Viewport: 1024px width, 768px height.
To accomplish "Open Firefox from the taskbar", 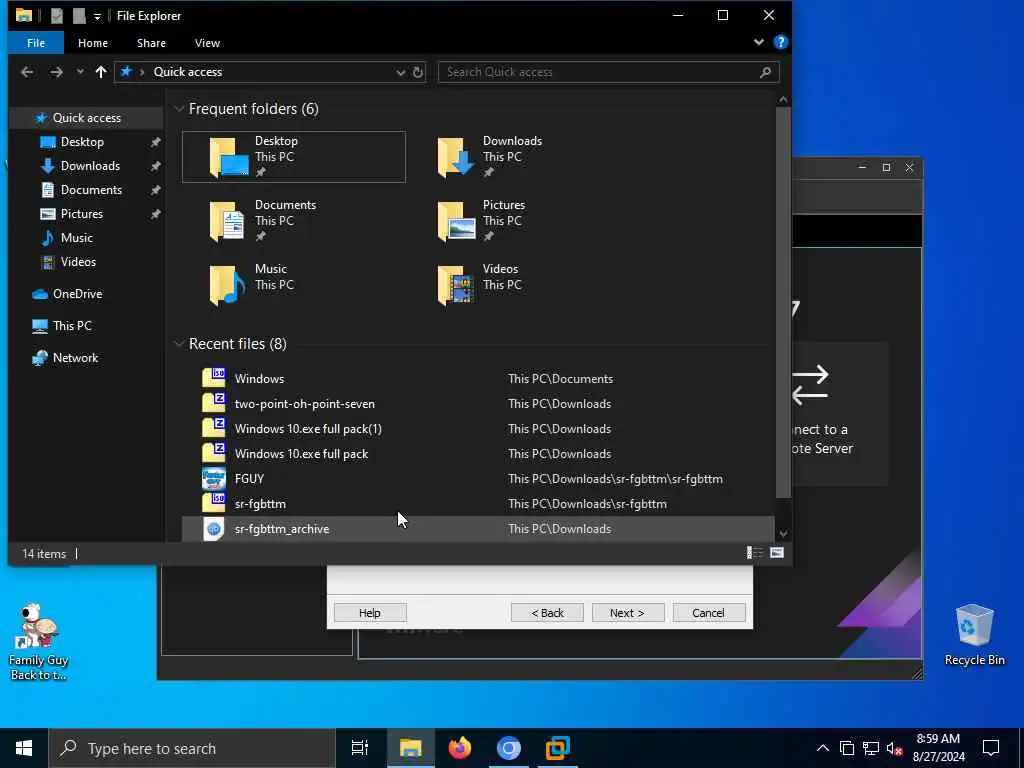I will coord(460,748).
